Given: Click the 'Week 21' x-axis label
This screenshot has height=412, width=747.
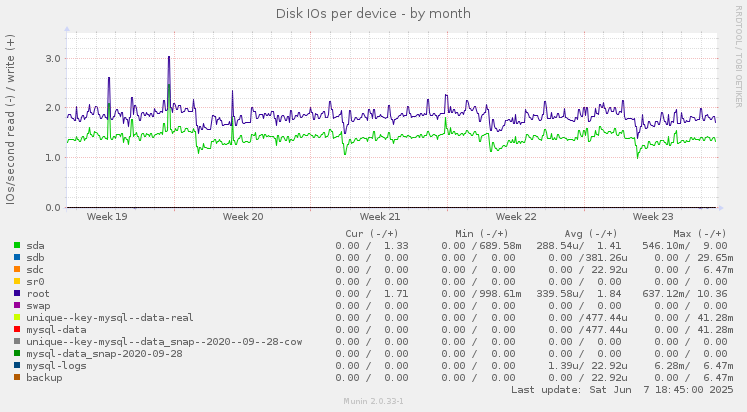Looking at the screenshot, I should [380, 217].
